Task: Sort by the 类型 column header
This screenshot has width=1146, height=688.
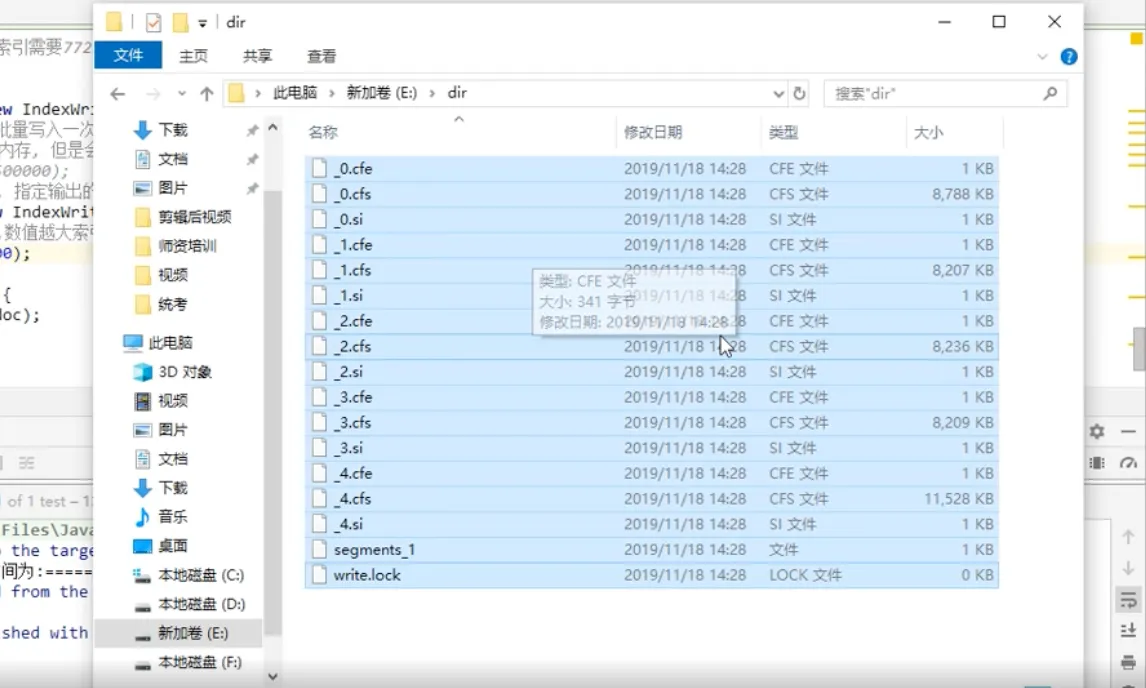Action: coord(783,132)
